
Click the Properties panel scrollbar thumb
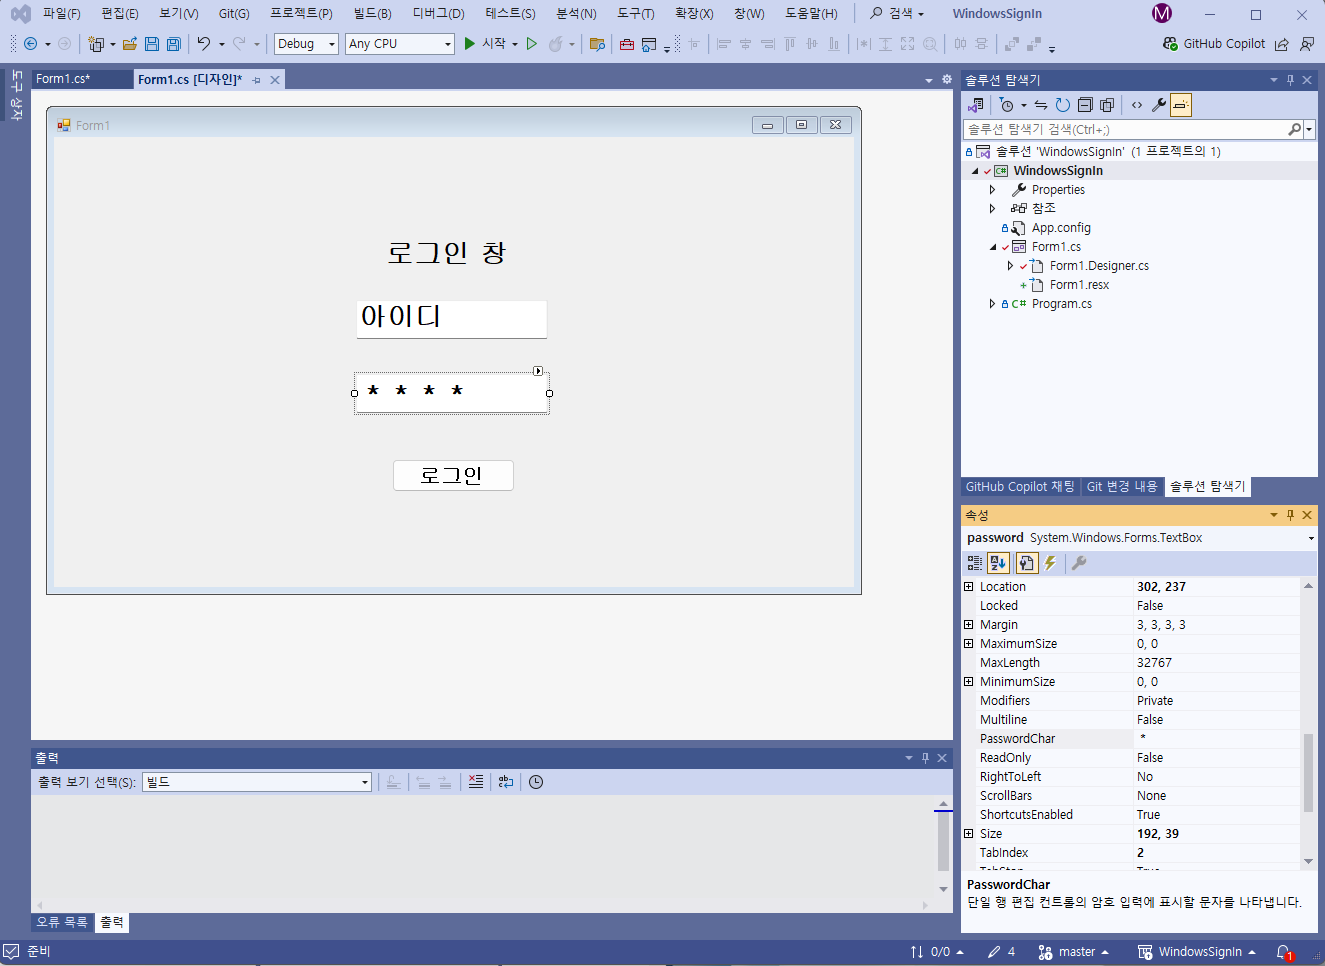(x=1308, y=772)
